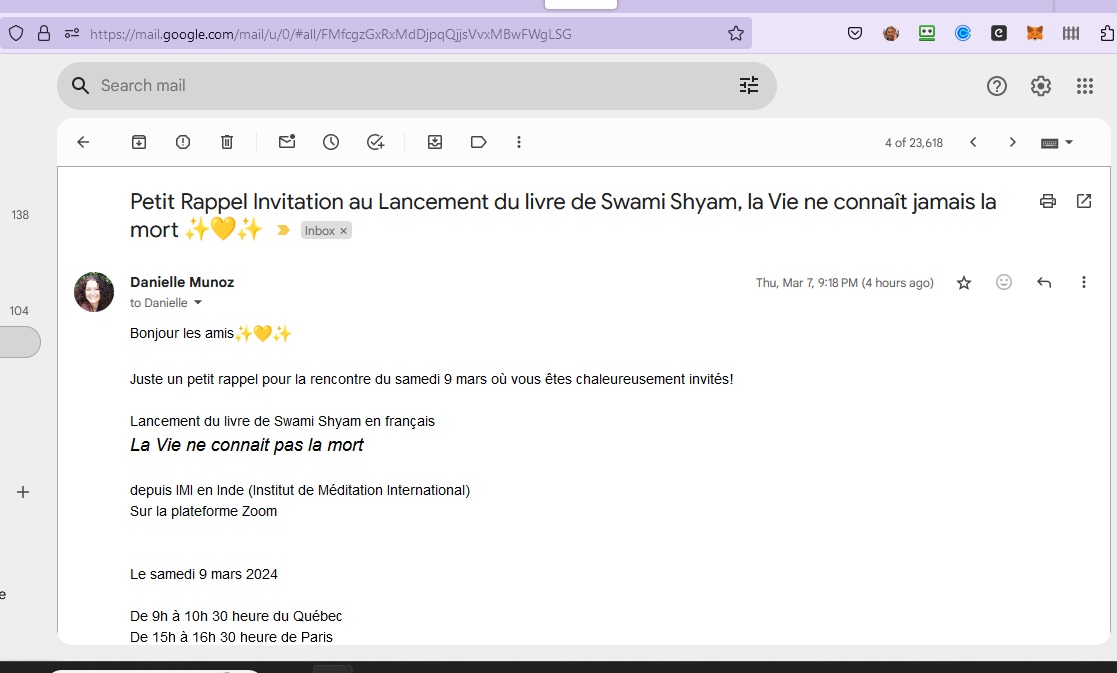Toggle the importance marker next to the subject
The image size is (1117, 673).
pyautogui.click(x=283, y=231)
